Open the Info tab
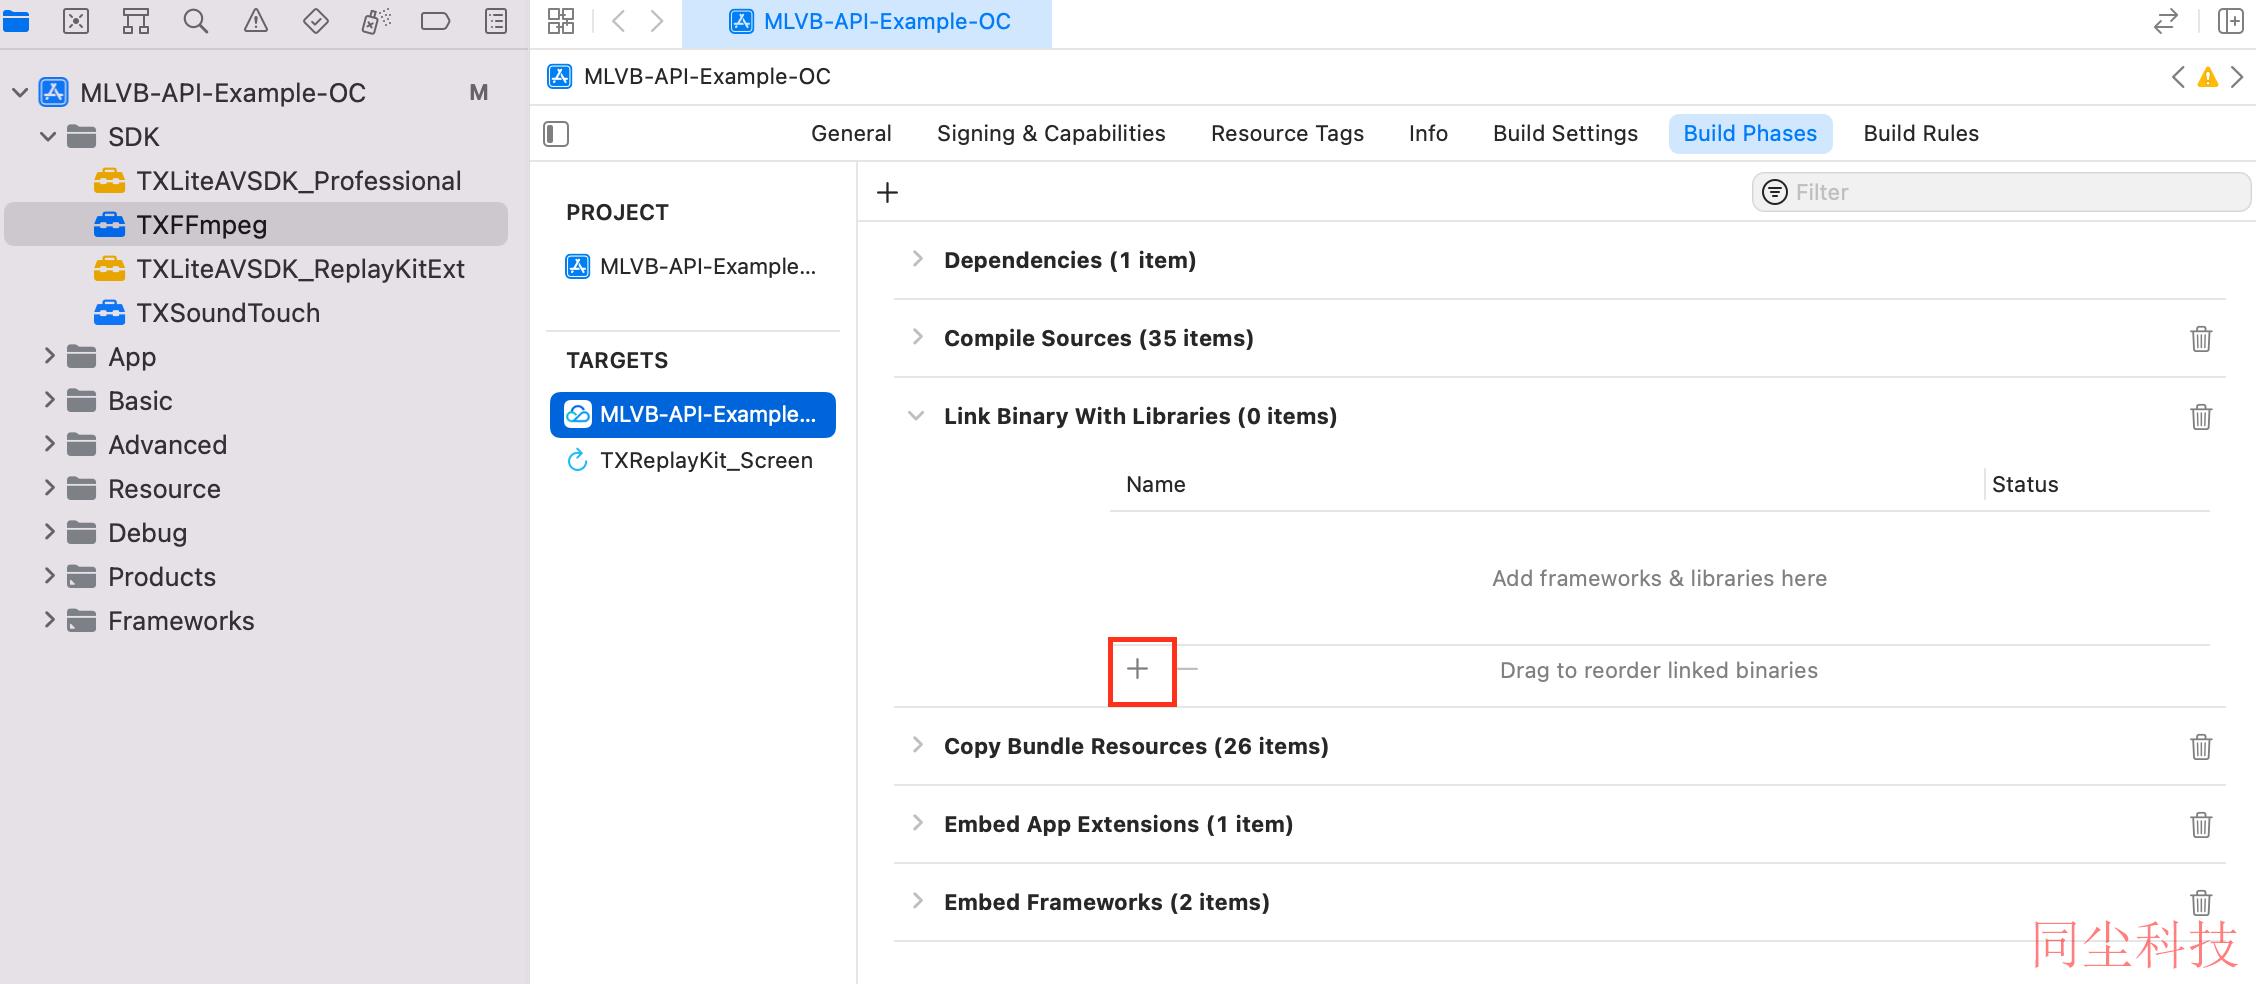2256x984 pixels. coord(1428,134)
